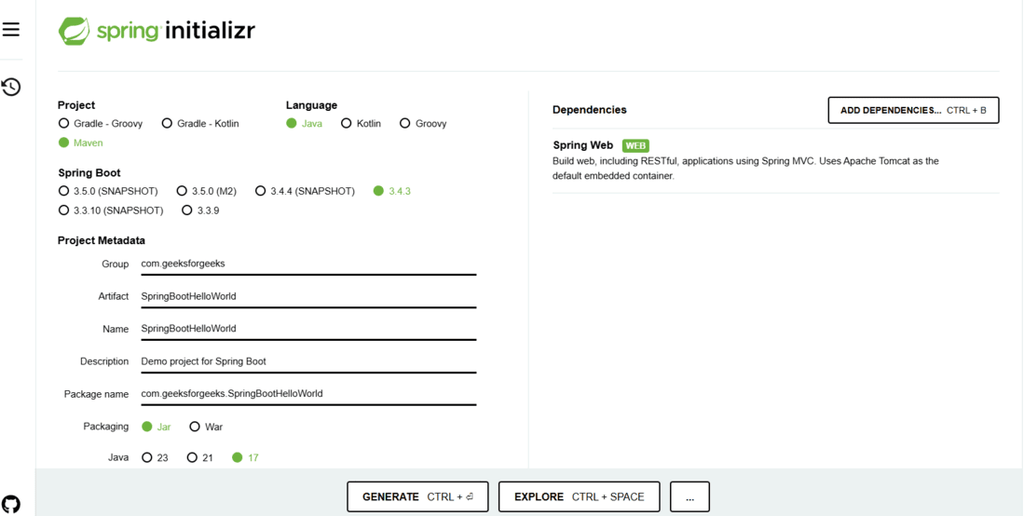Choose Java version 21
Viewport: 1024px width, 516px height.
coord(200,458)
